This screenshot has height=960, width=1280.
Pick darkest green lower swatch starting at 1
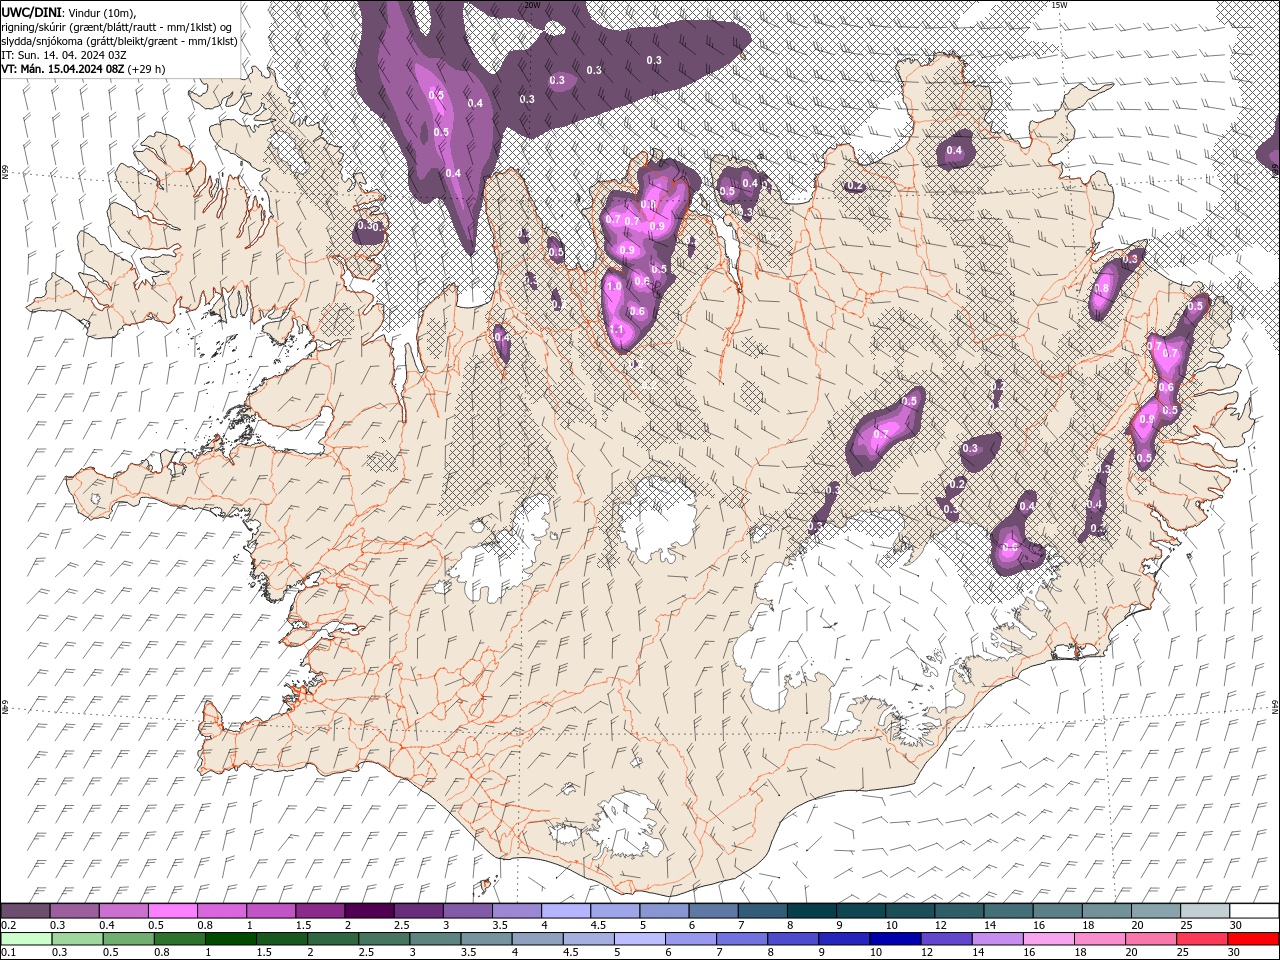(230, 939)
